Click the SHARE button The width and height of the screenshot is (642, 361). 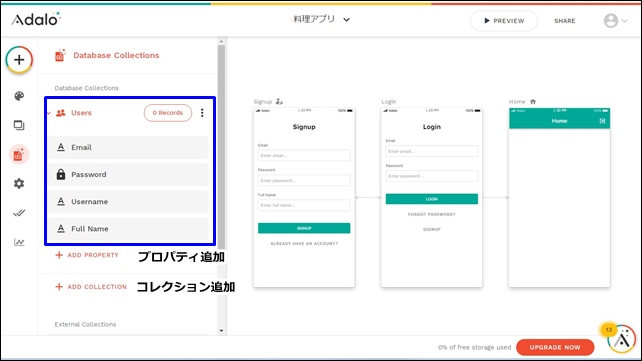point(565,21)
